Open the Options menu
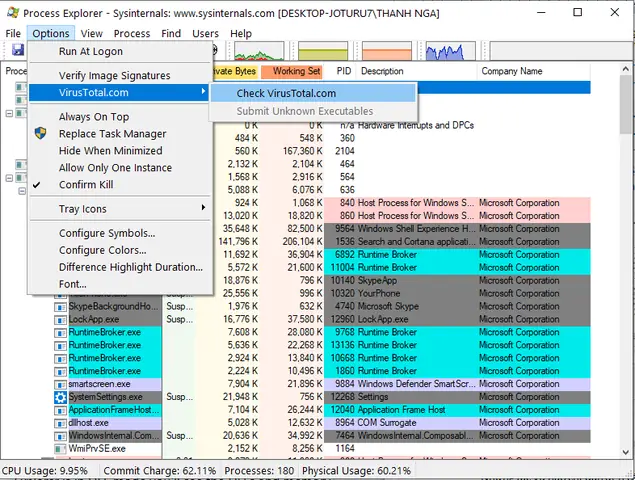Viewport: 635px width, 480px height. pyautogui.click(x=51, y=34)
